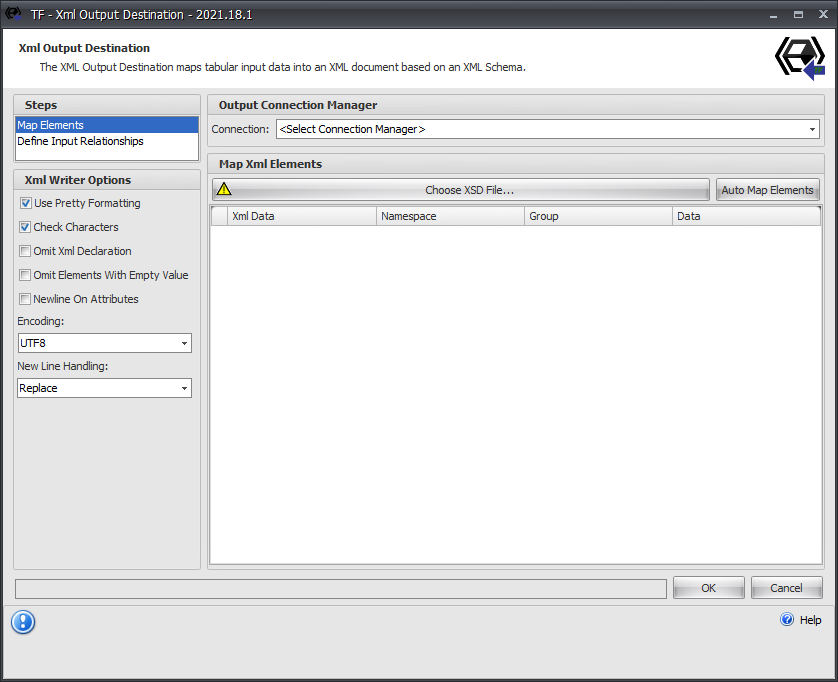Click the Help question mark icon
Viewport: 838px width, 682px height.
coord(787,620)
